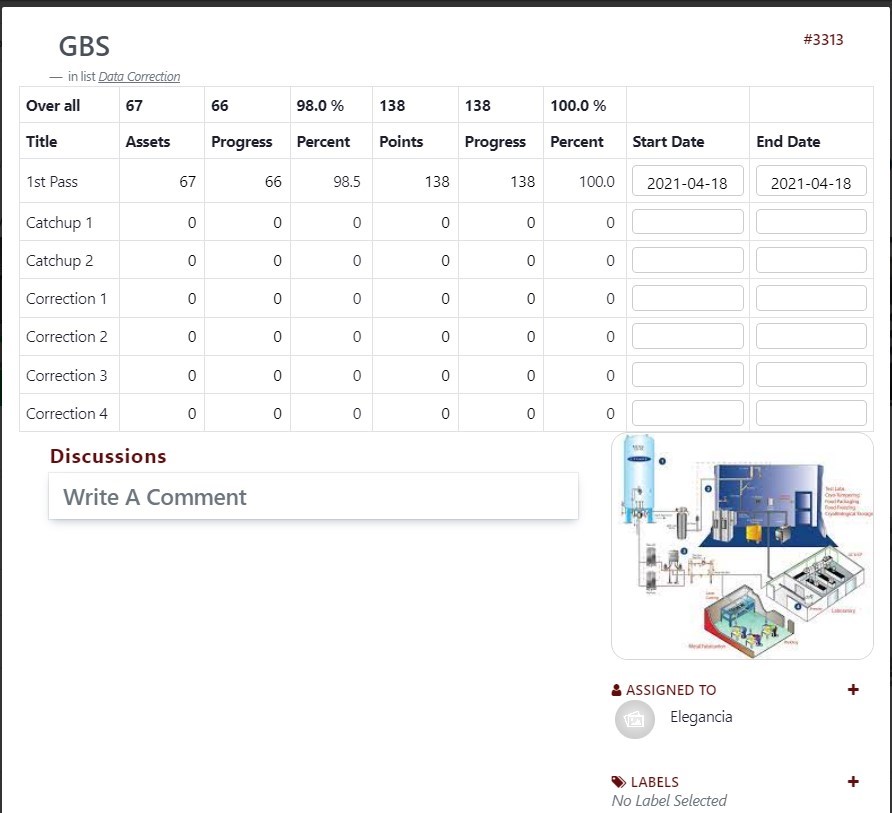Screen dimensions: 892x813
Task: Open the Data Correction list link
Action: coord(139,76)
